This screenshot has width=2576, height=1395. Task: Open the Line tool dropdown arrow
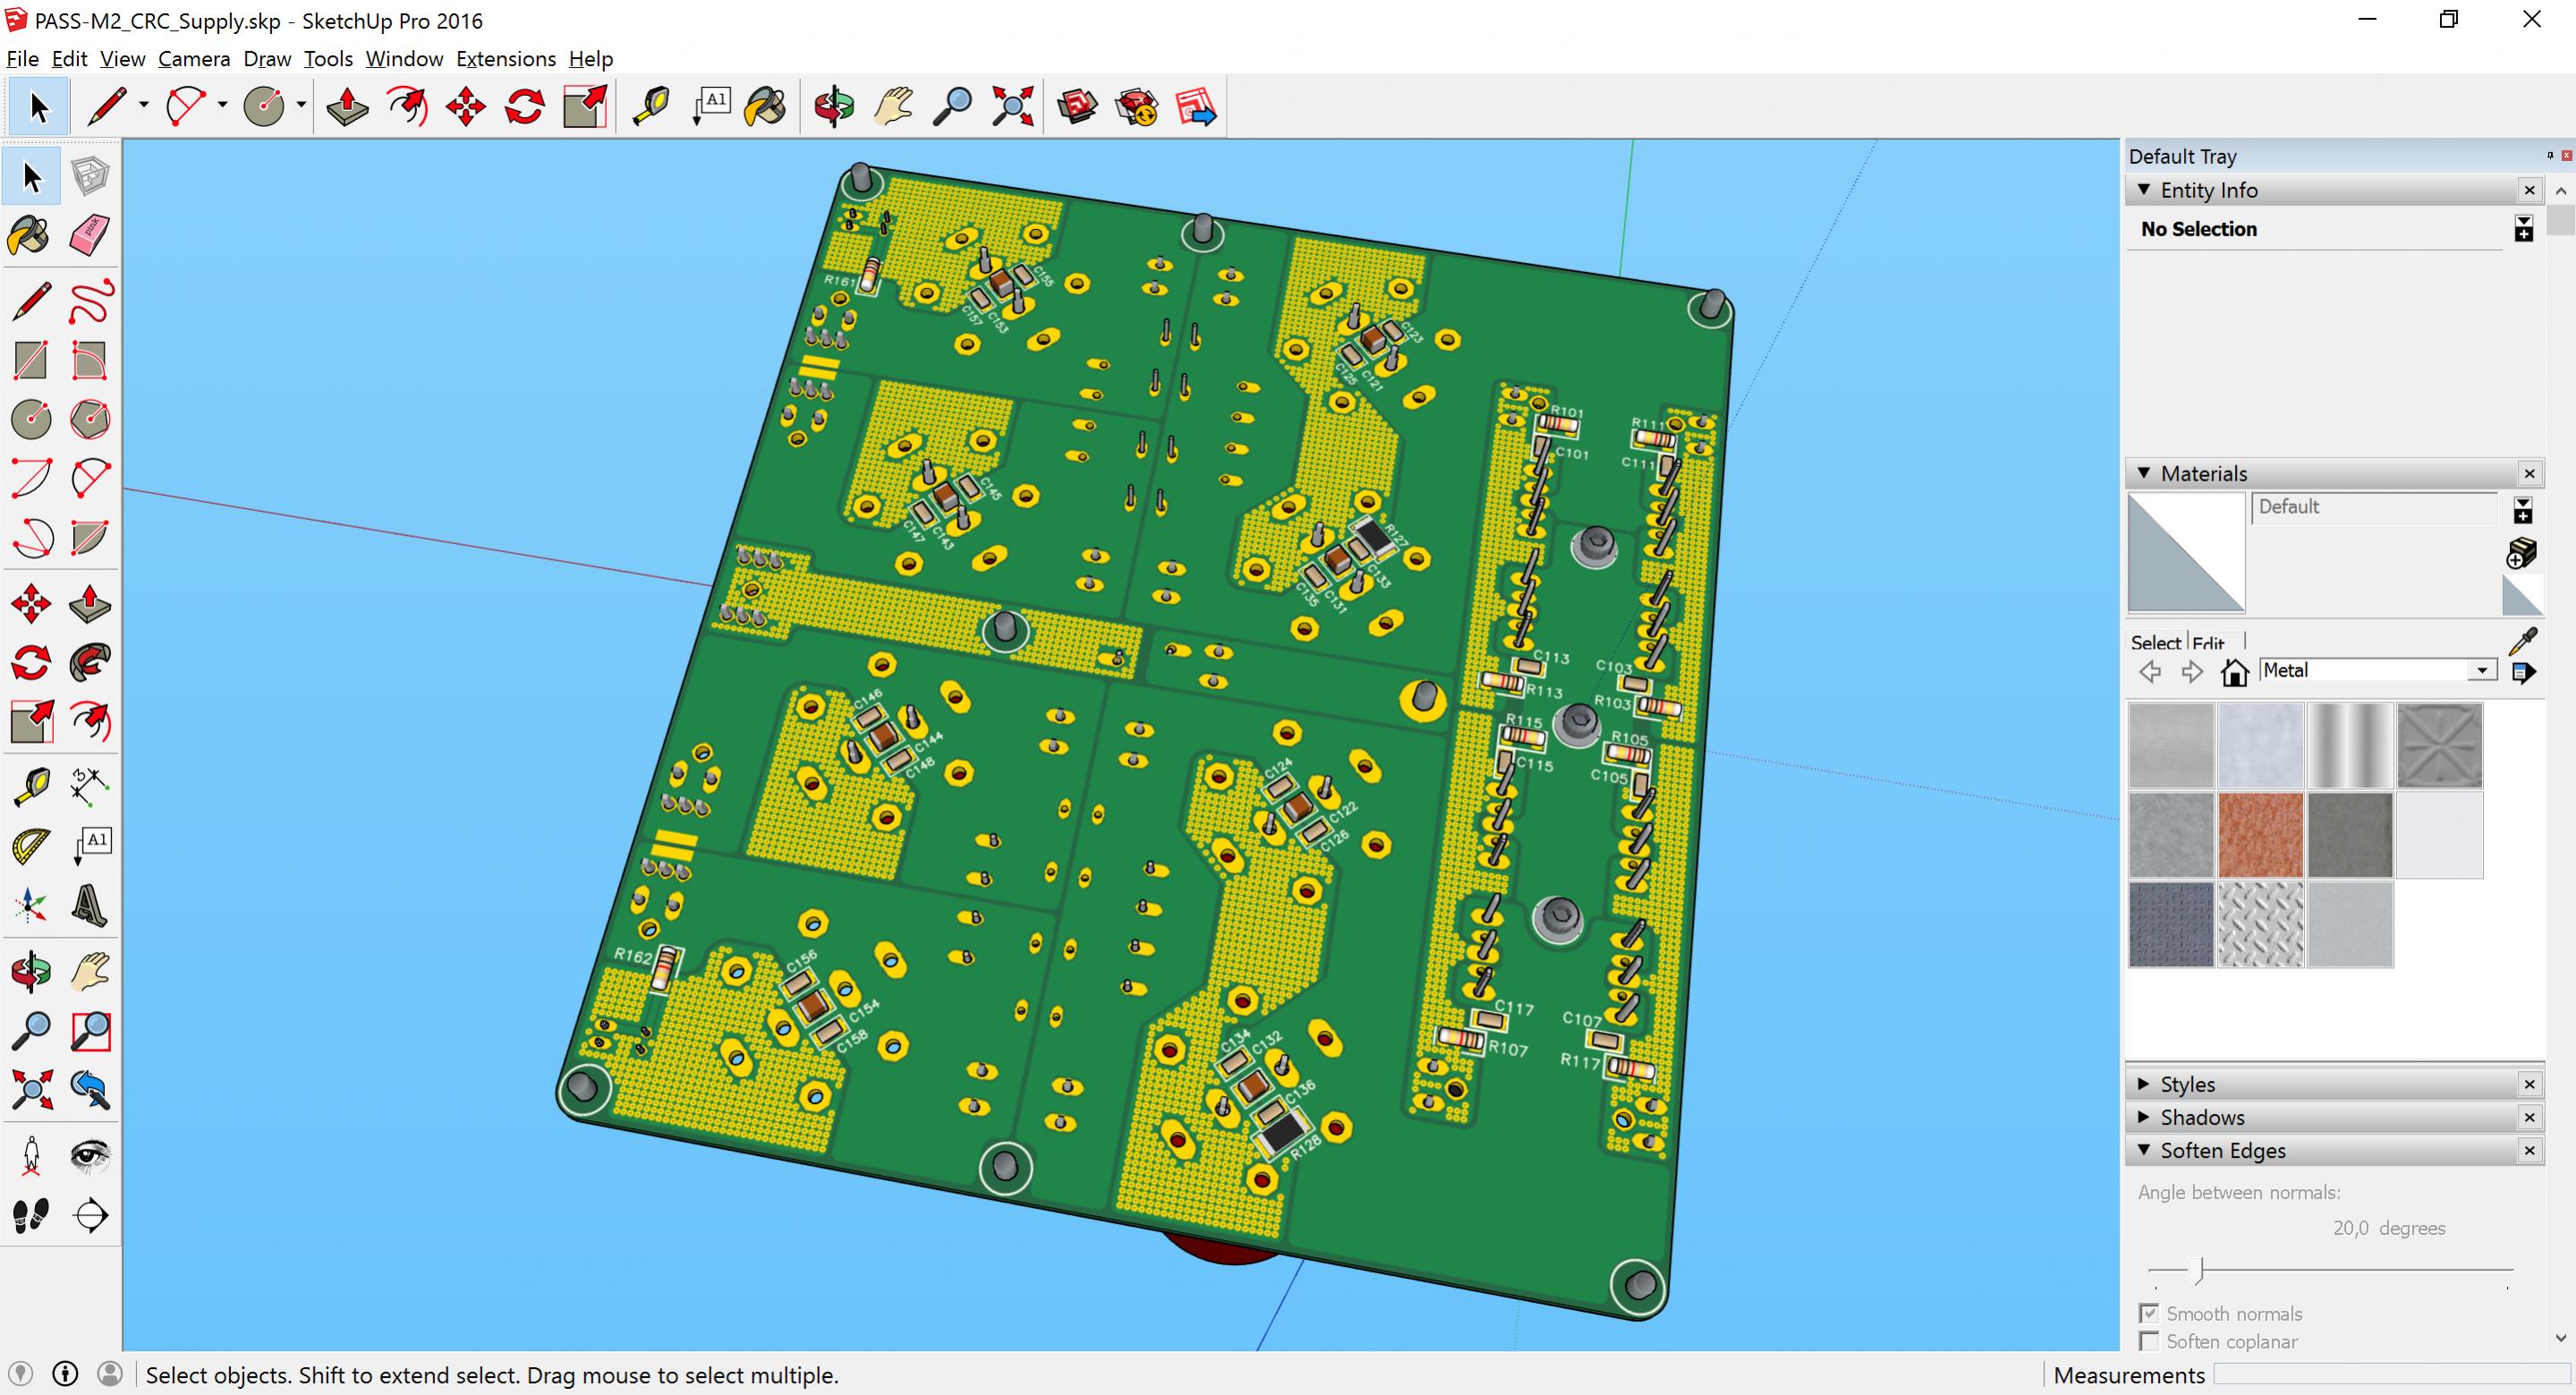[x=143, y=105]
